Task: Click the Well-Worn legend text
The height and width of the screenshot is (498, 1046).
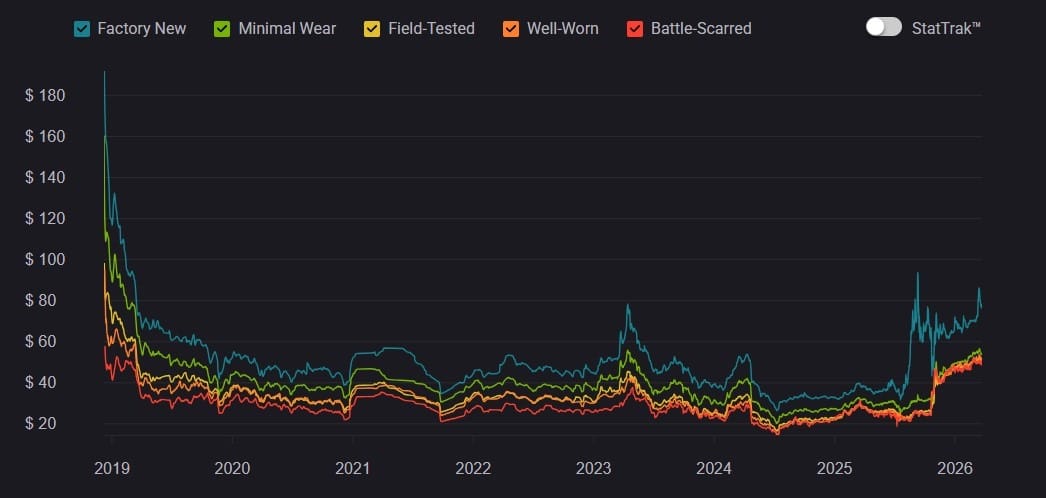Action: [x=563, y=29]
